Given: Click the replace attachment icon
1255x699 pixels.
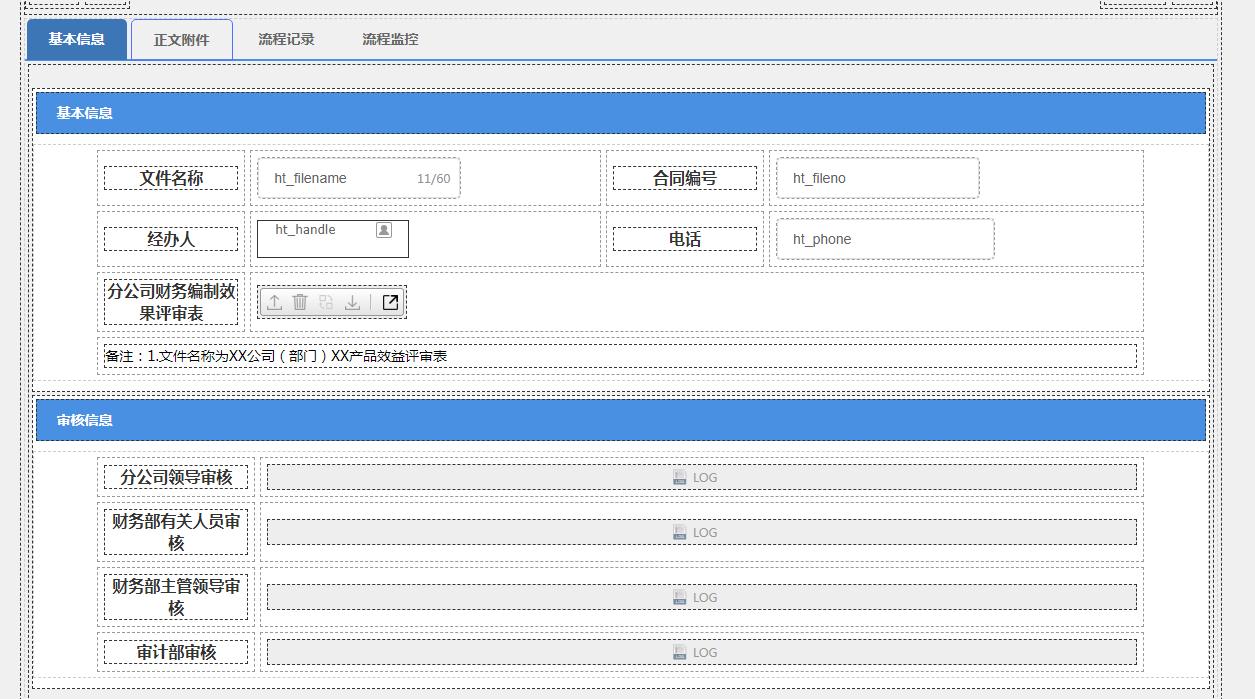Looking at the screenshot, I should [326, 302].
